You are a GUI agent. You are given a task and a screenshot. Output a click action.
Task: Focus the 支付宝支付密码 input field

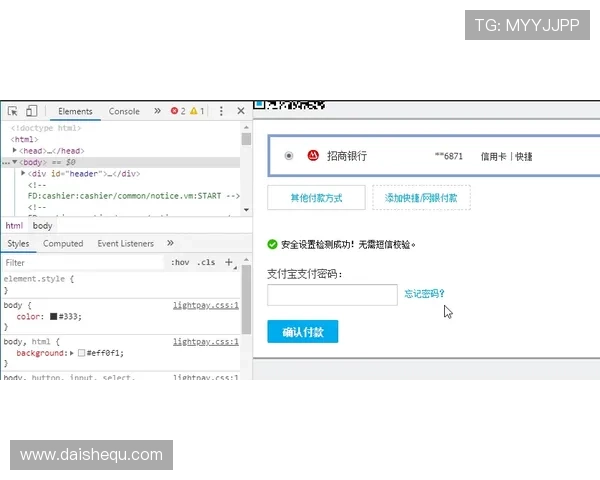[x=332, y=295]
